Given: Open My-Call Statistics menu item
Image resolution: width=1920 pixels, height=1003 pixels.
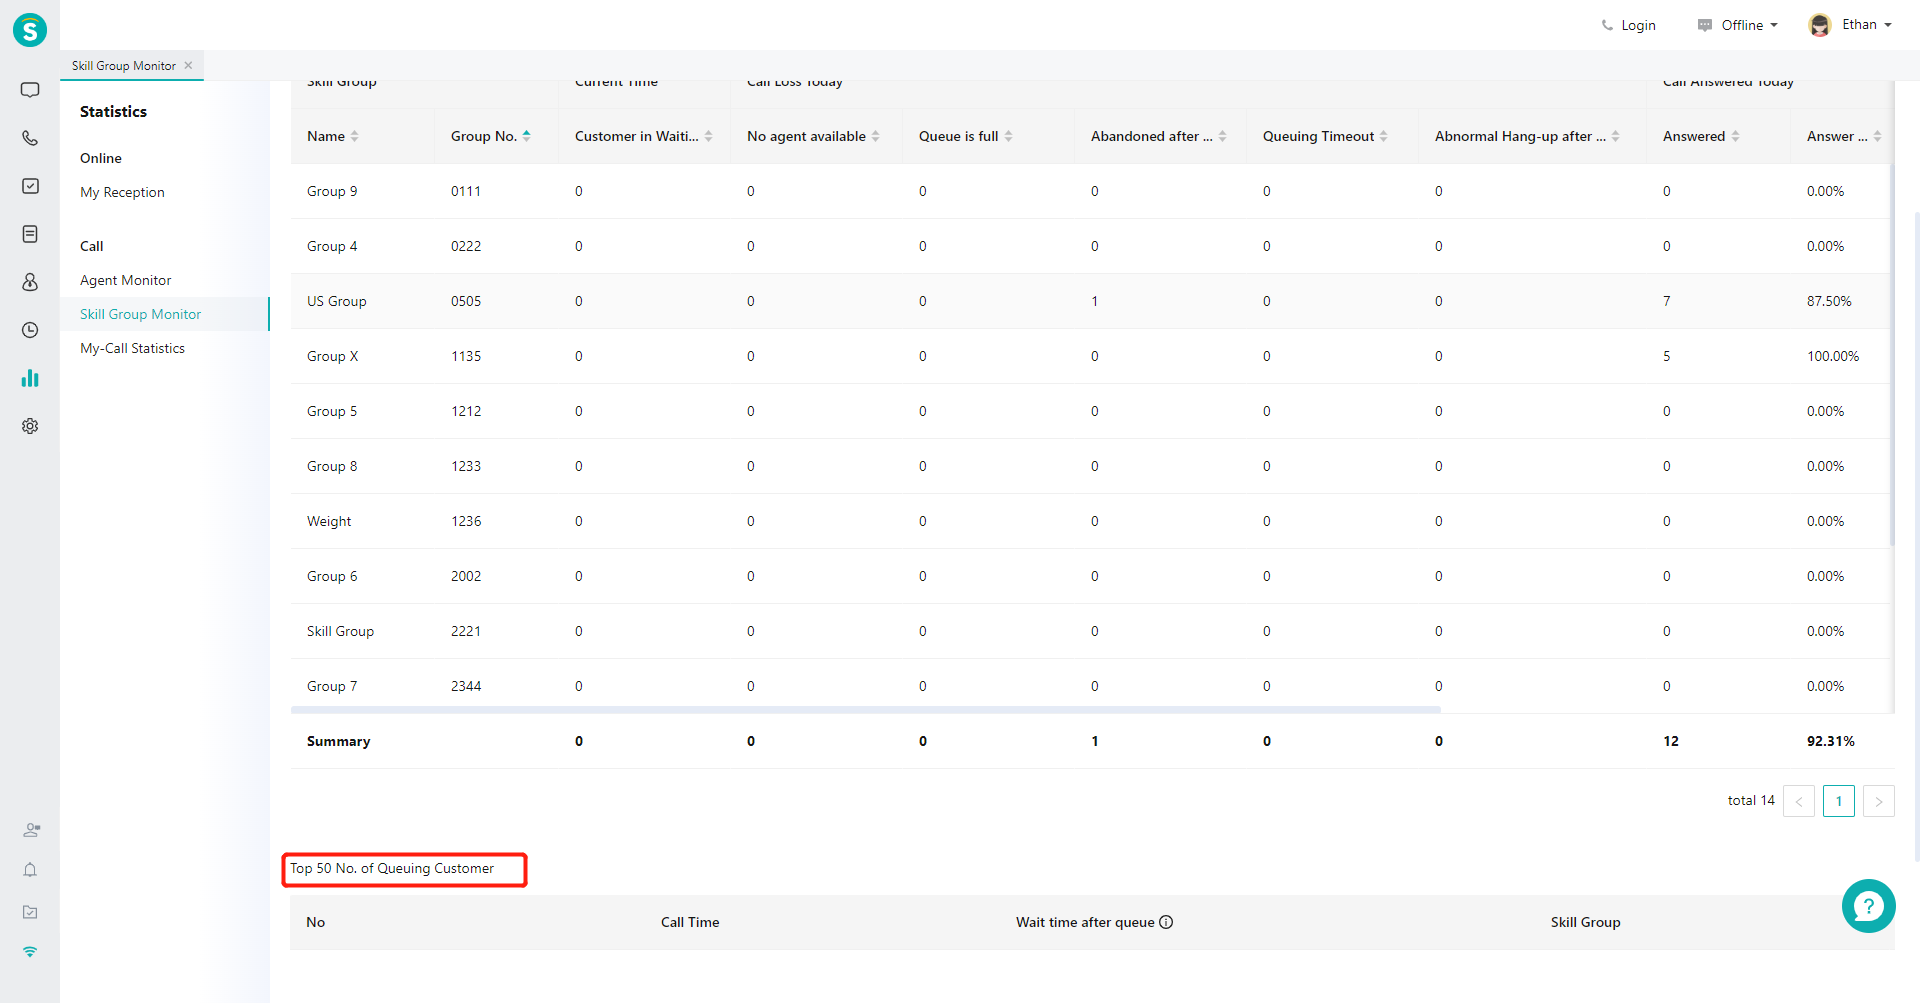Looking at the screenshot, I should (132, 348).
